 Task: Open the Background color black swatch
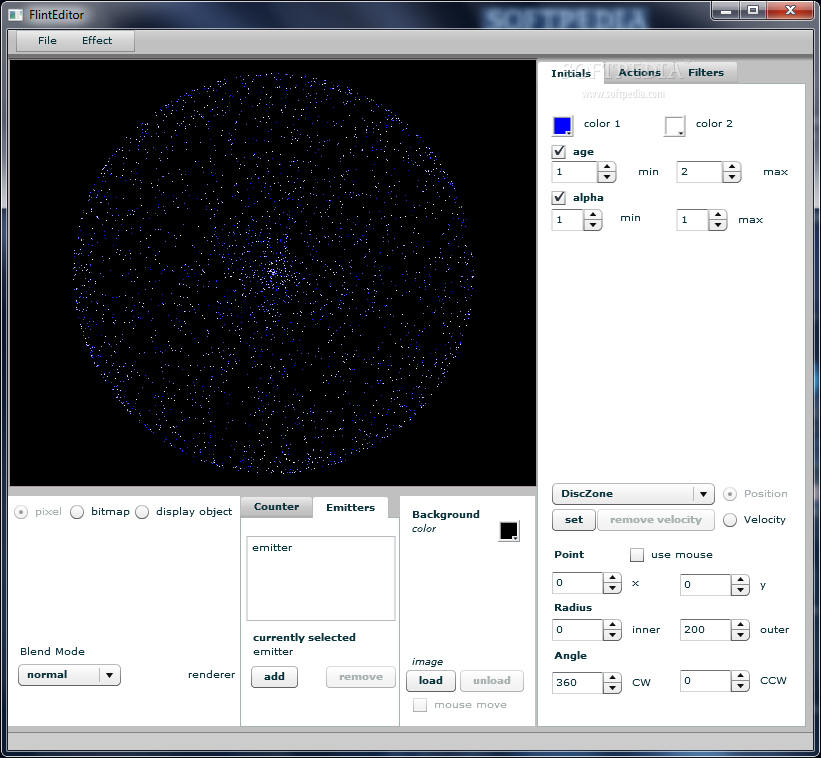click(x=509, y=531)
